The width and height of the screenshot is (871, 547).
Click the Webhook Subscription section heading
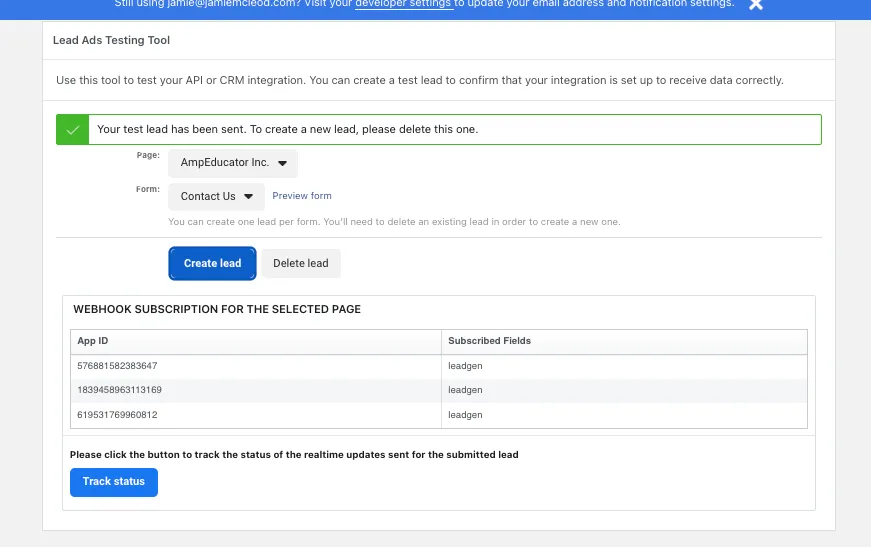tap(217, 309)
